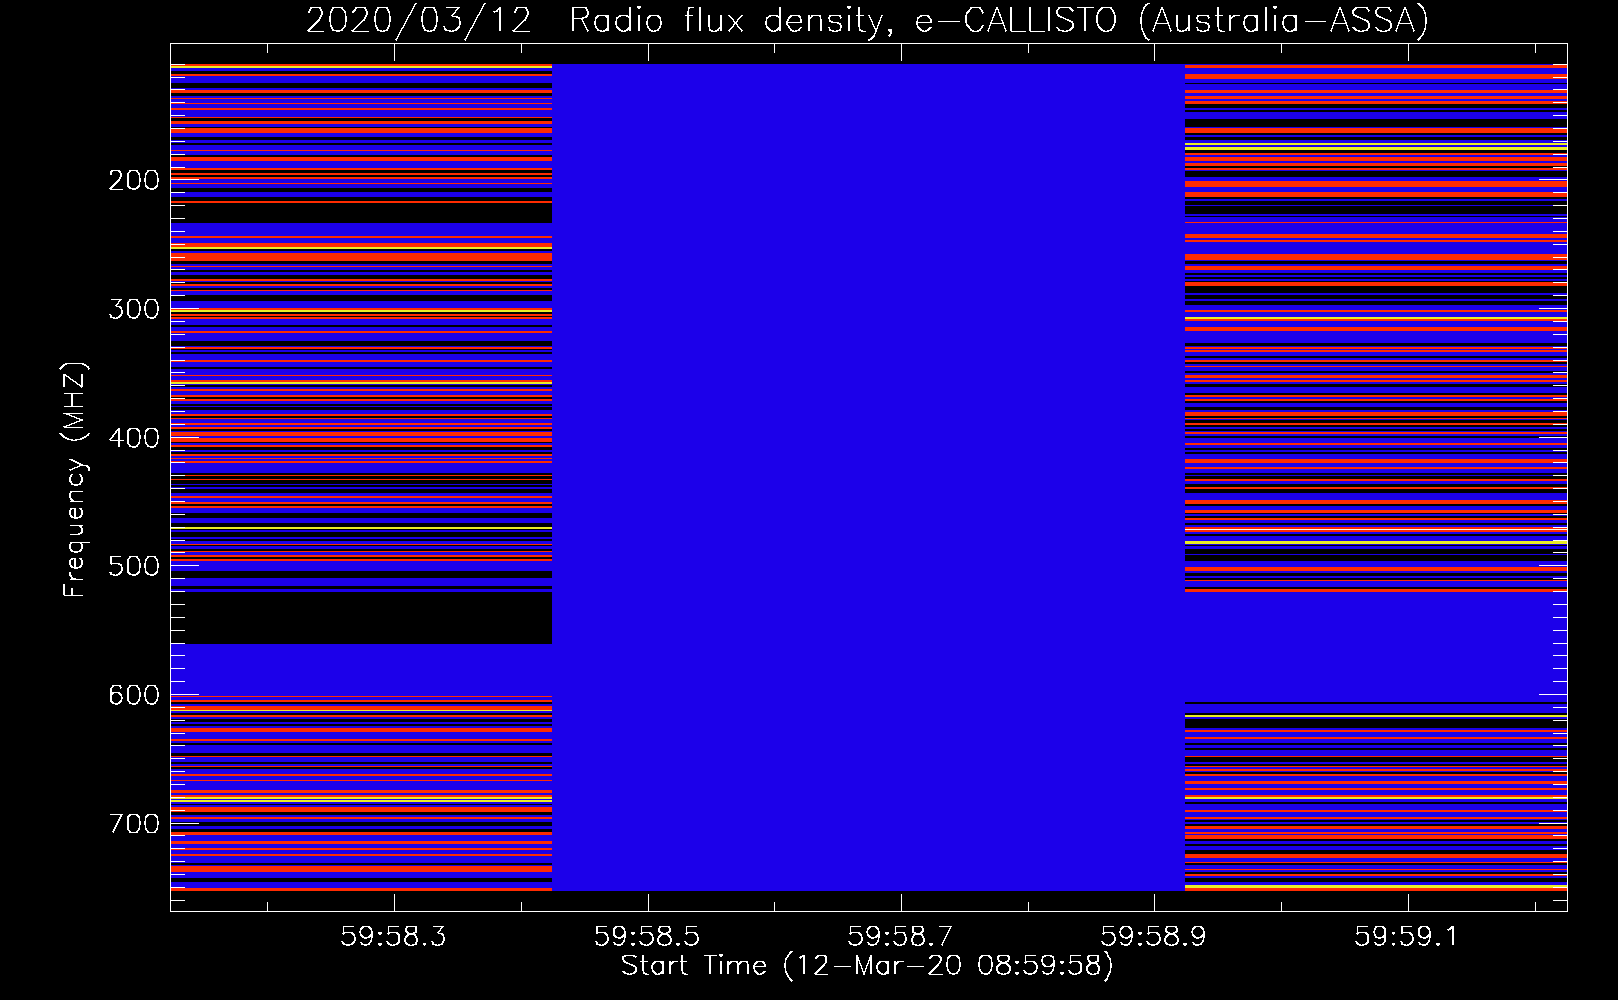1618x1000 pixels.
Task: Click the 59:59.1 time tick label
Action: [x=1407, y=937]
